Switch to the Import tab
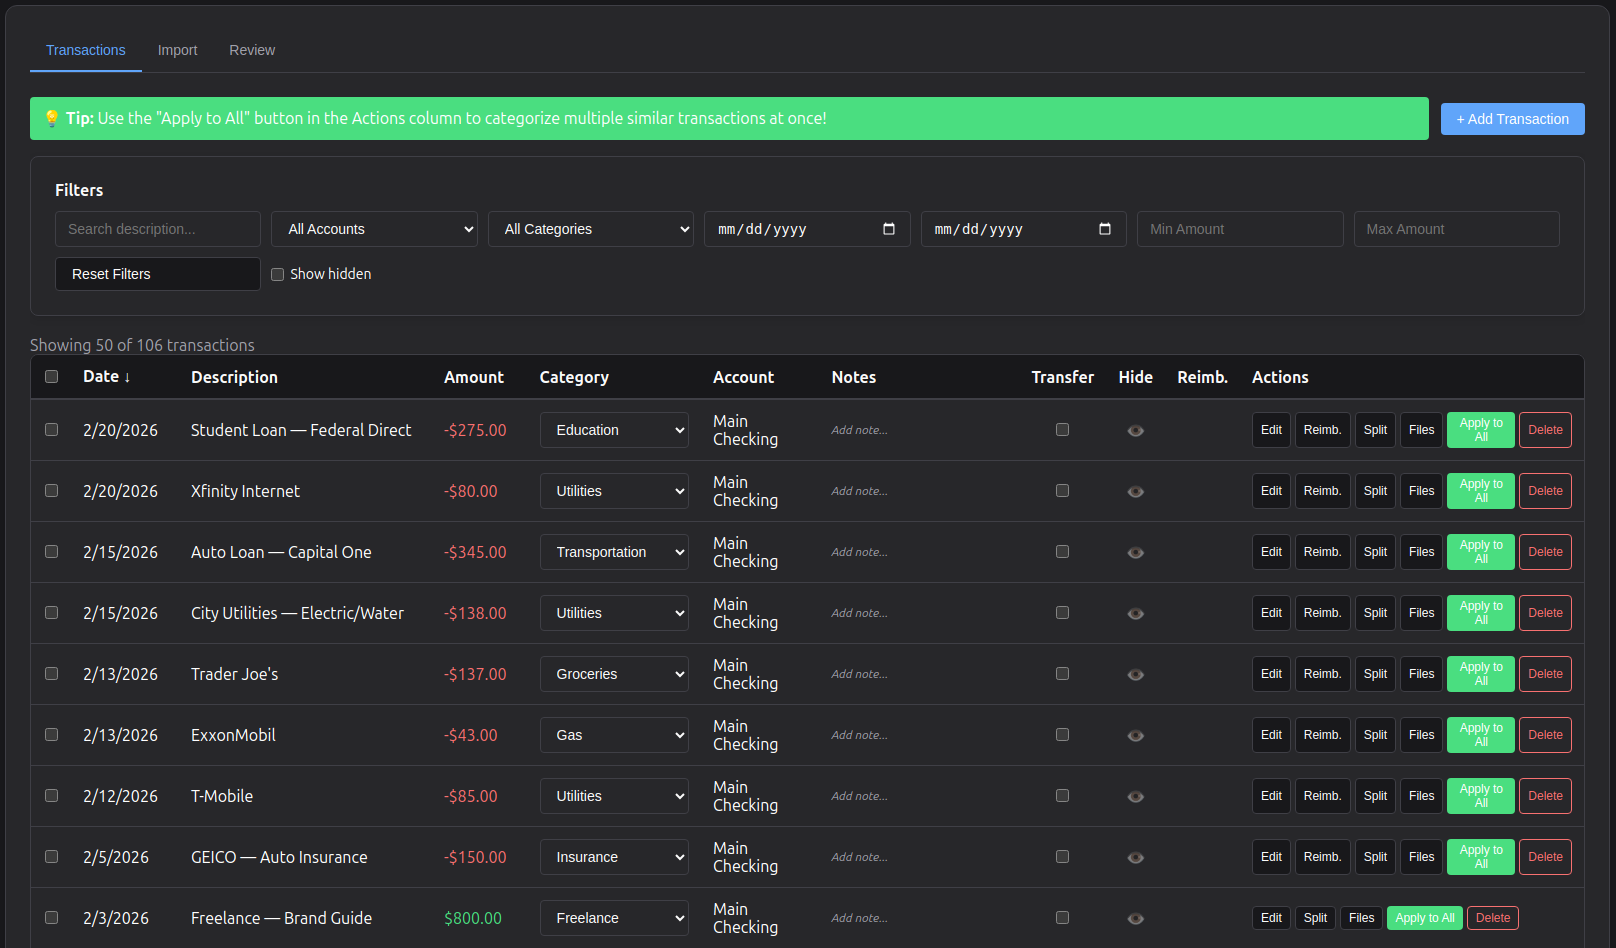Screen dimensions: 1616x948 (177, 50)
